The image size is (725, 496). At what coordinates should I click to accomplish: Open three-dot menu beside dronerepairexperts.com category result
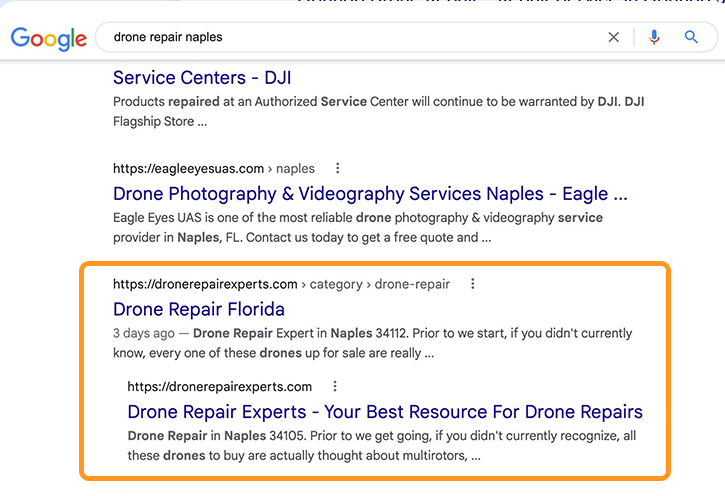pos(473,284)
